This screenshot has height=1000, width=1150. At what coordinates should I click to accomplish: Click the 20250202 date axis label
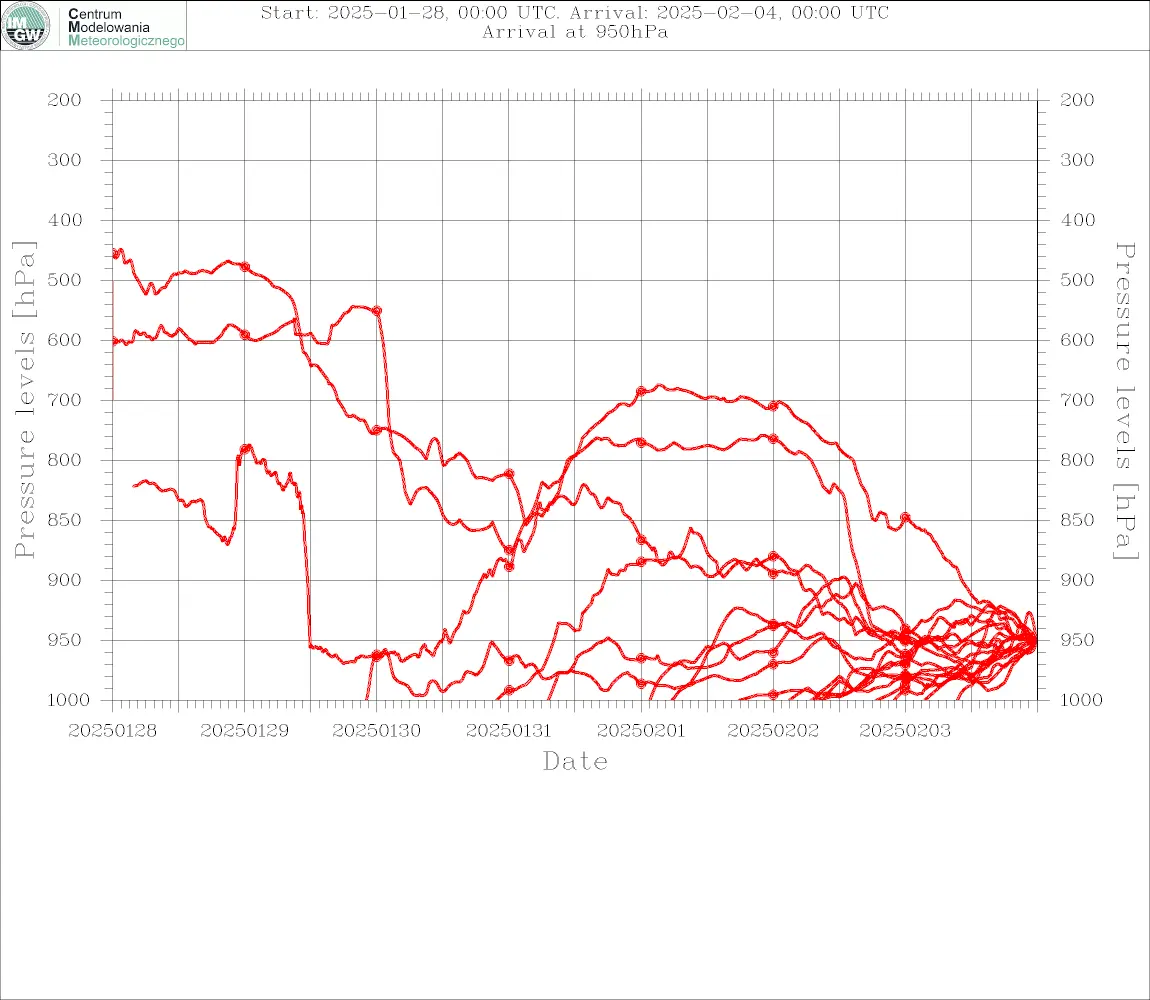point(772,731)
